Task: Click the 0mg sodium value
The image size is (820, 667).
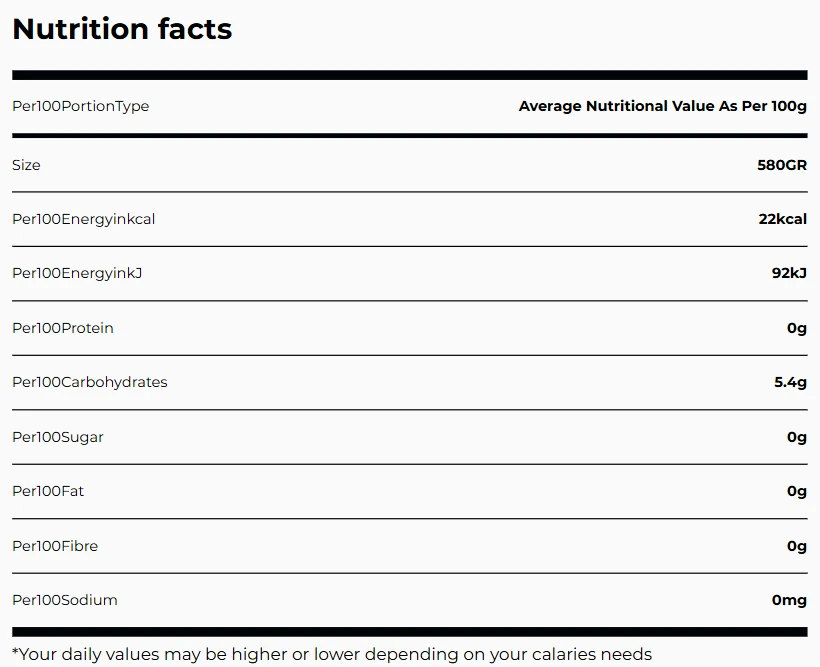Action: click(789, 601)
